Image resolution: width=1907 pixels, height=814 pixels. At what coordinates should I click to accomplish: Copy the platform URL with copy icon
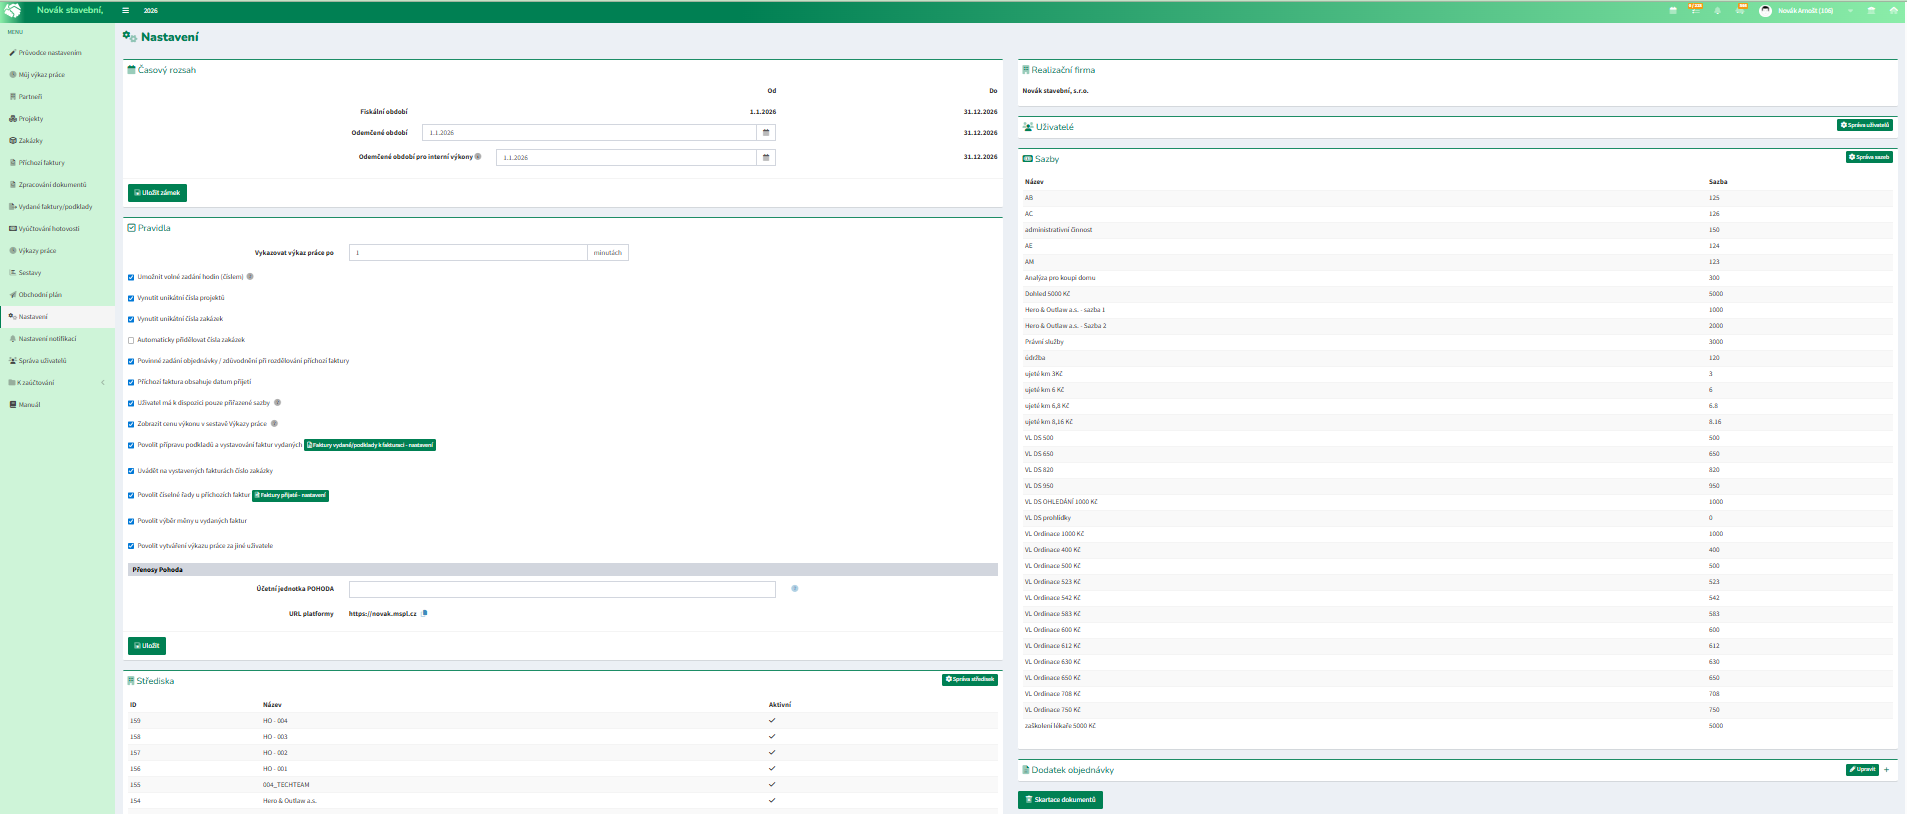(x=424, y=614)
